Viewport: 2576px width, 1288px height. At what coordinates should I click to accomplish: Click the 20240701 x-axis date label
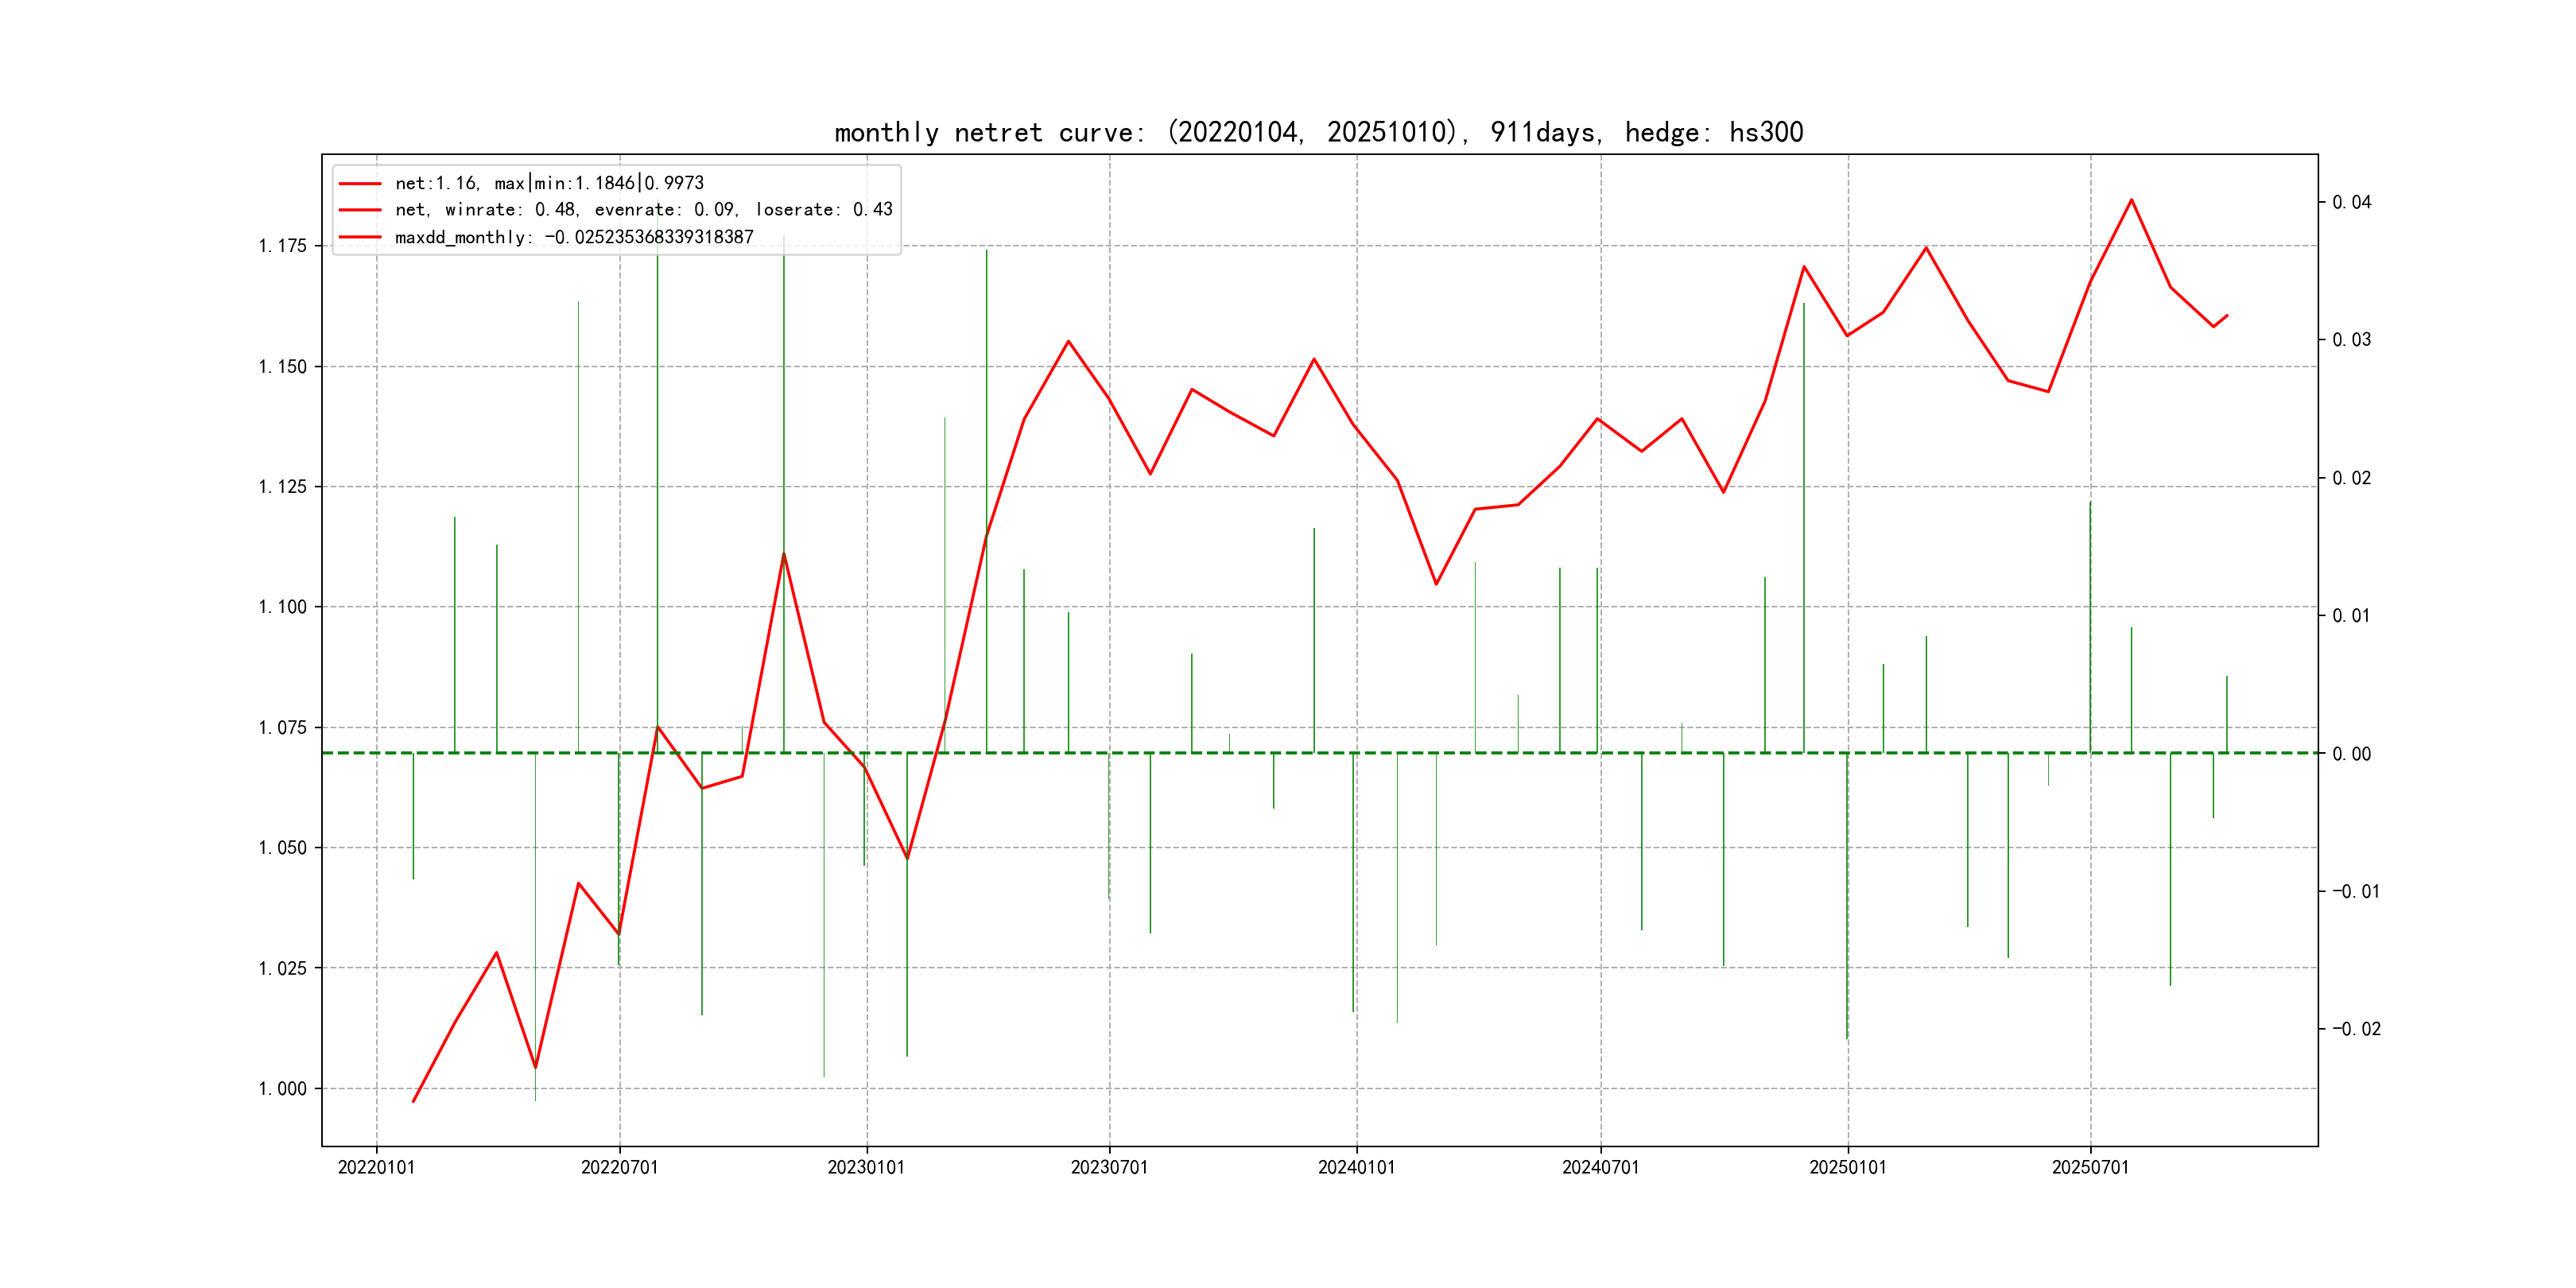coord(1600,1167)
